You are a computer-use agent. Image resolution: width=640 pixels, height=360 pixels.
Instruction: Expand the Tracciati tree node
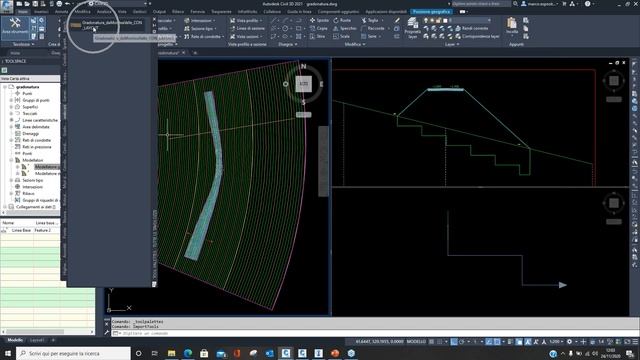tap(11, 113)
